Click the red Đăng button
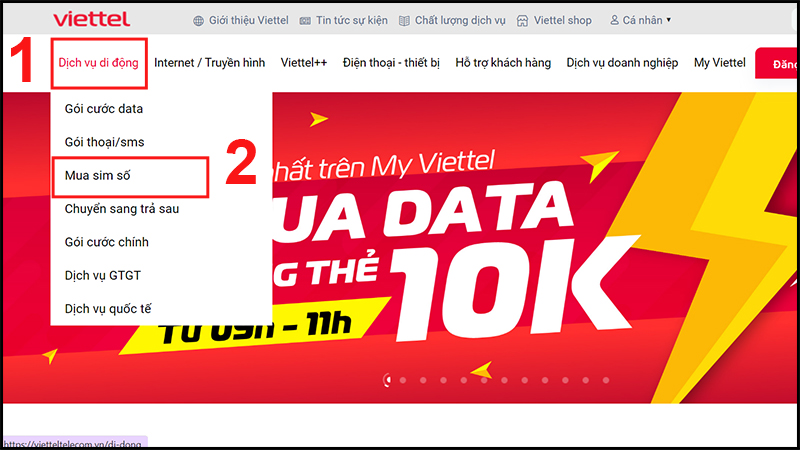This screenshot has width=800, height=450. (776, 64)
